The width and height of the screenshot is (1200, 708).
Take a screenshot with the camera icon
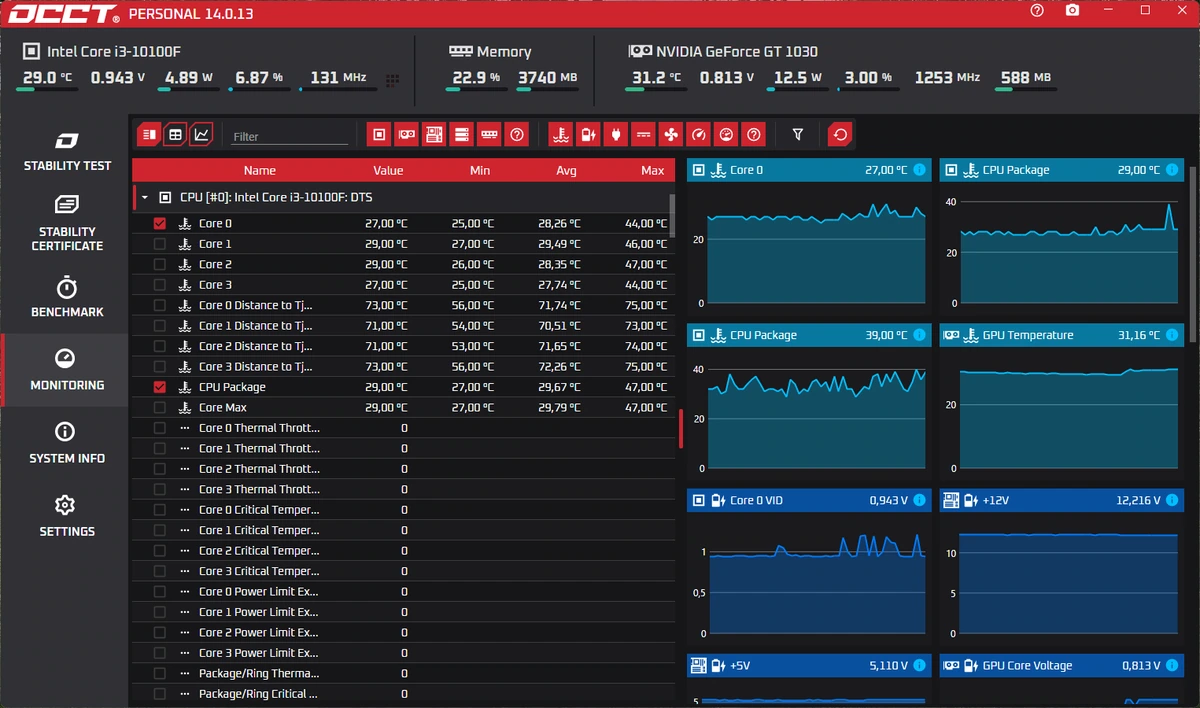click(x=1072, y=11)
